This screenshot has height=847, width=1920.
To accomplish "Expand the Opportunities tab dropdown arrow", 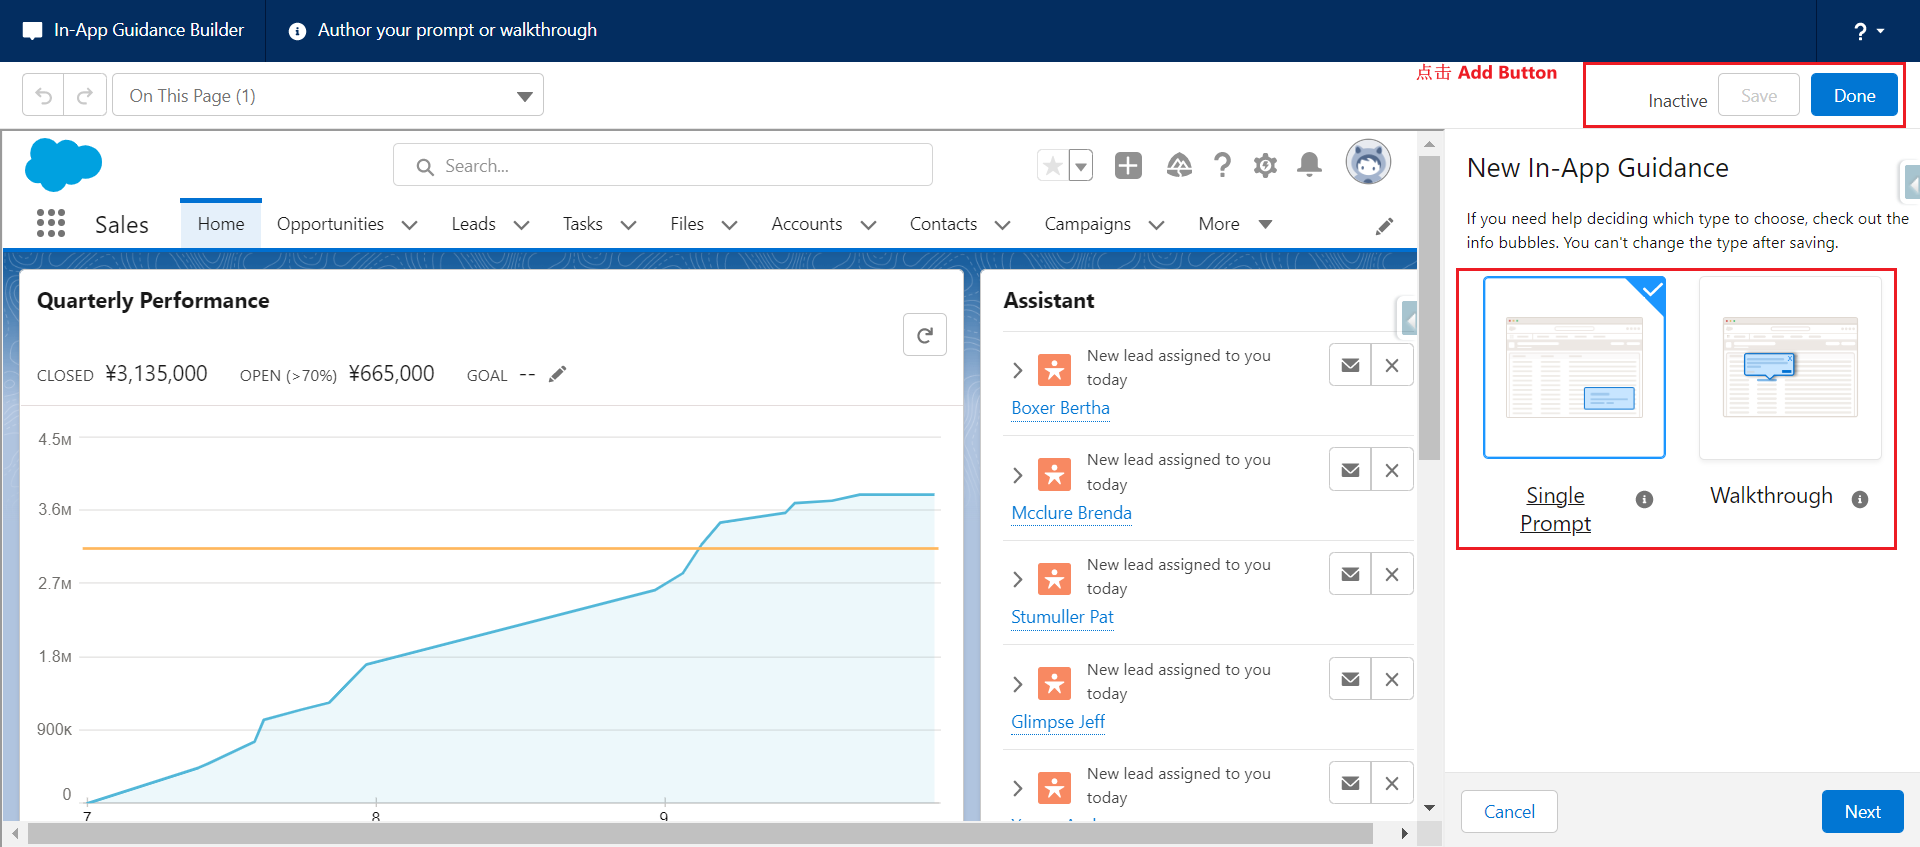I will [409, 225].
